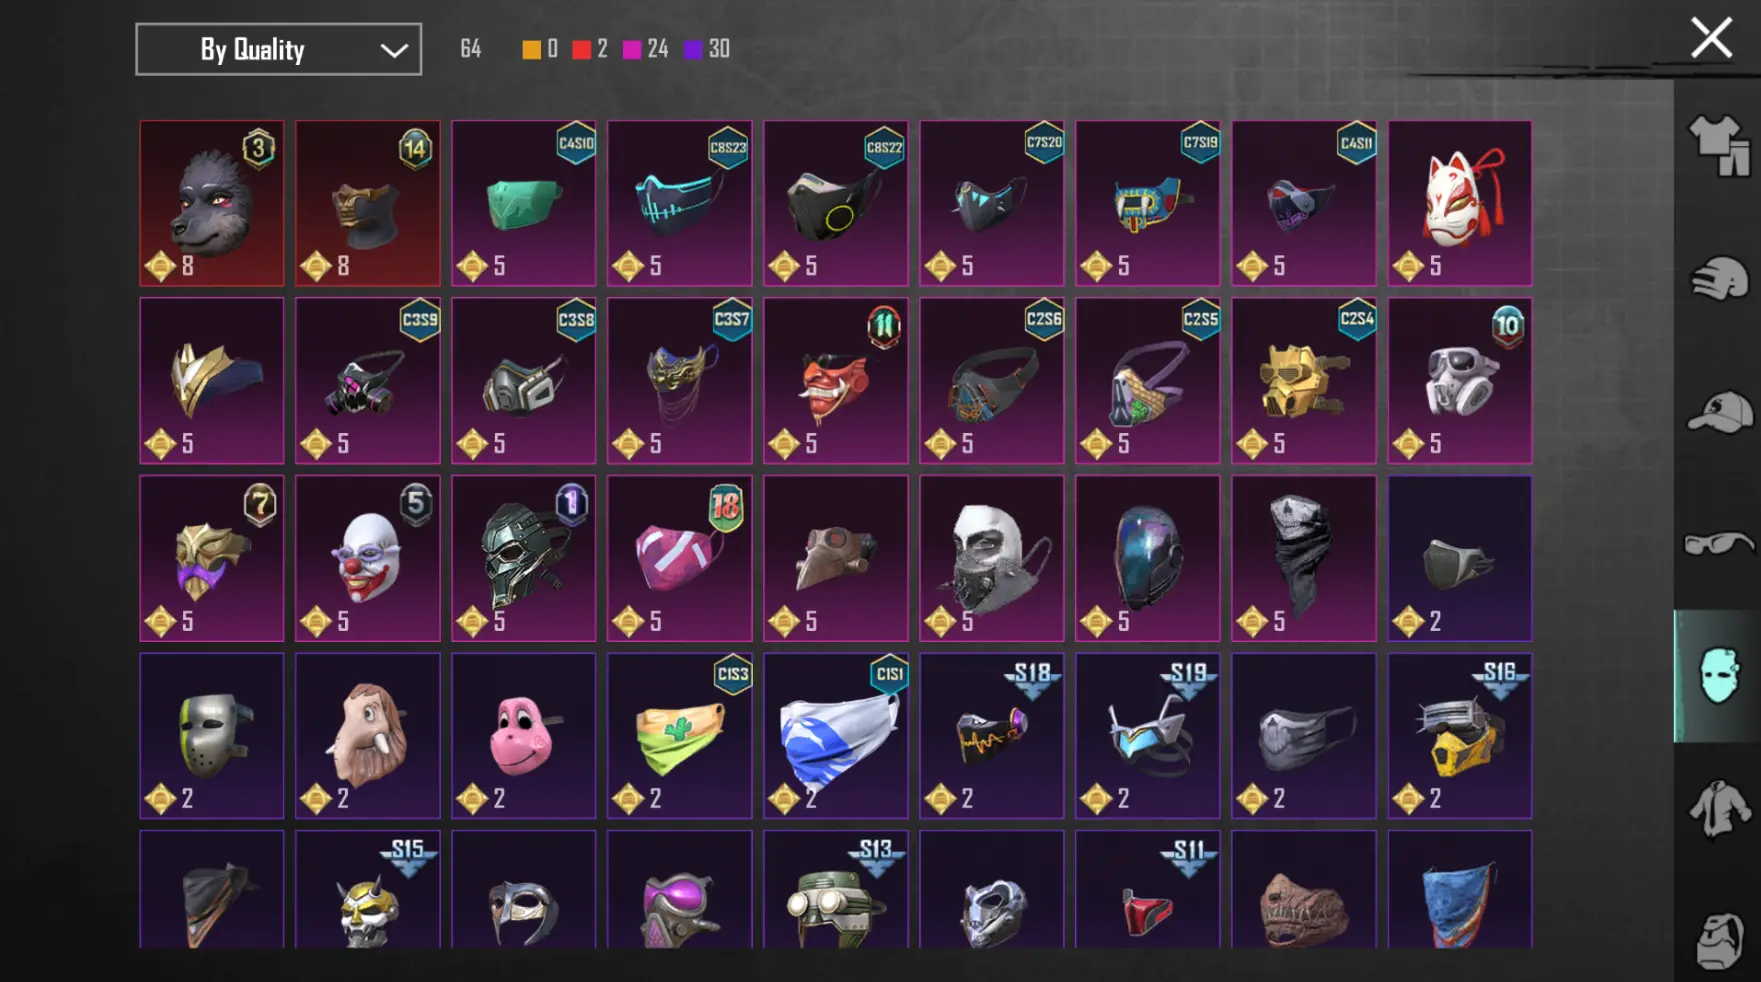The image size is (1761, 982).
Task: Open the cap headwear category icon
Action: (1719, 412)
